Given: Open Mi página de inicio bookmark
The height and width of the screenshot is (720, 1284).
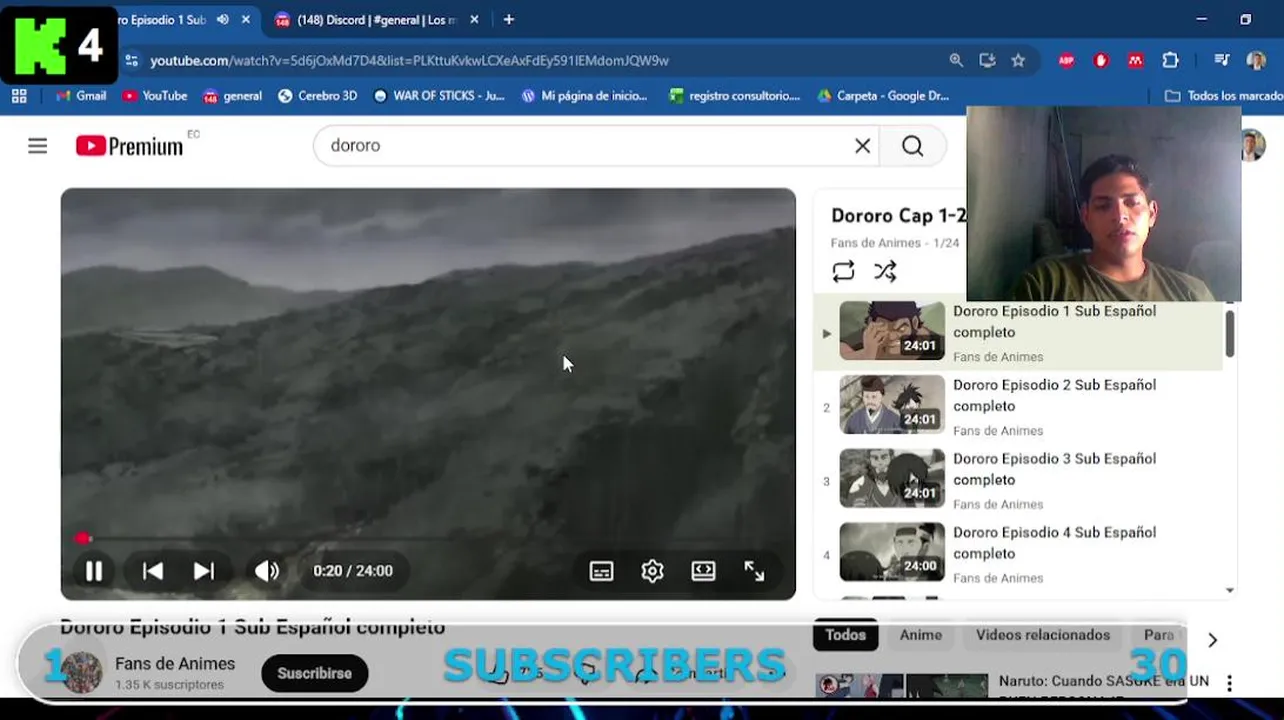Looking at the screenshot, I should [584, 96].
